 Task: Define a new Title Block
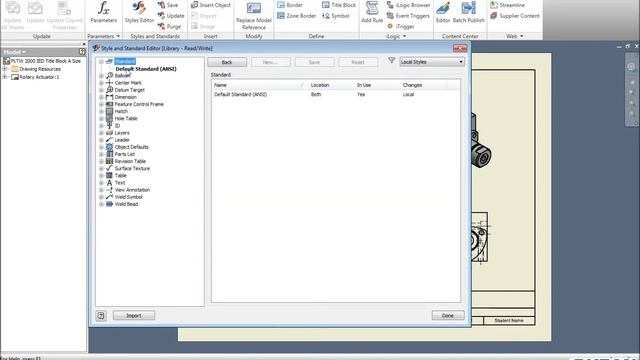(339, 5)
